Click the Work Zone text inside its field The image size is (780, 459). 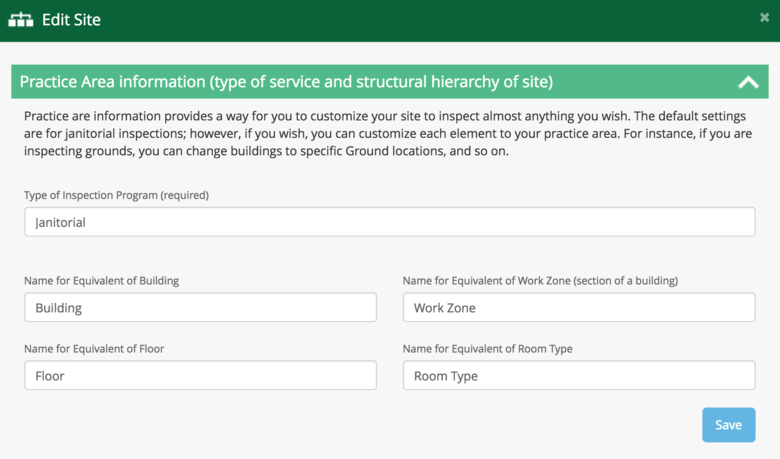tap(445, 308)
